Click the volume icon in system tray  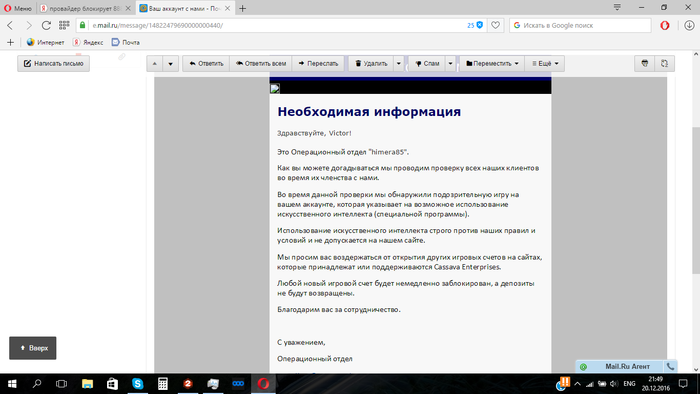point(614,384)
